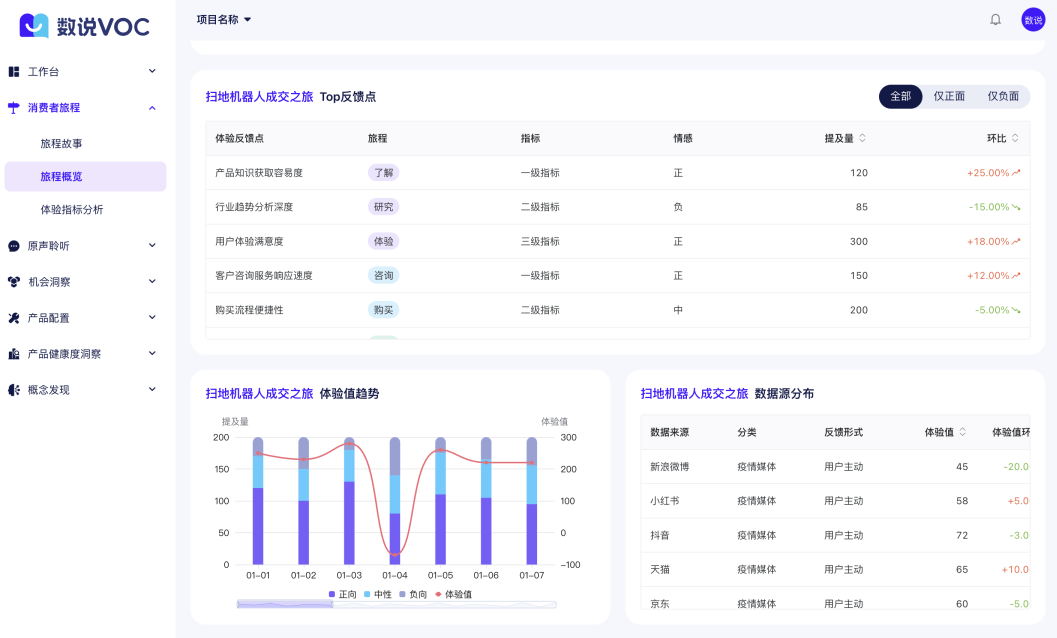This screenshot has width=1057, height=638.
Task: Click the 概念发现 sidebar icon
Action: pos(13,390)
